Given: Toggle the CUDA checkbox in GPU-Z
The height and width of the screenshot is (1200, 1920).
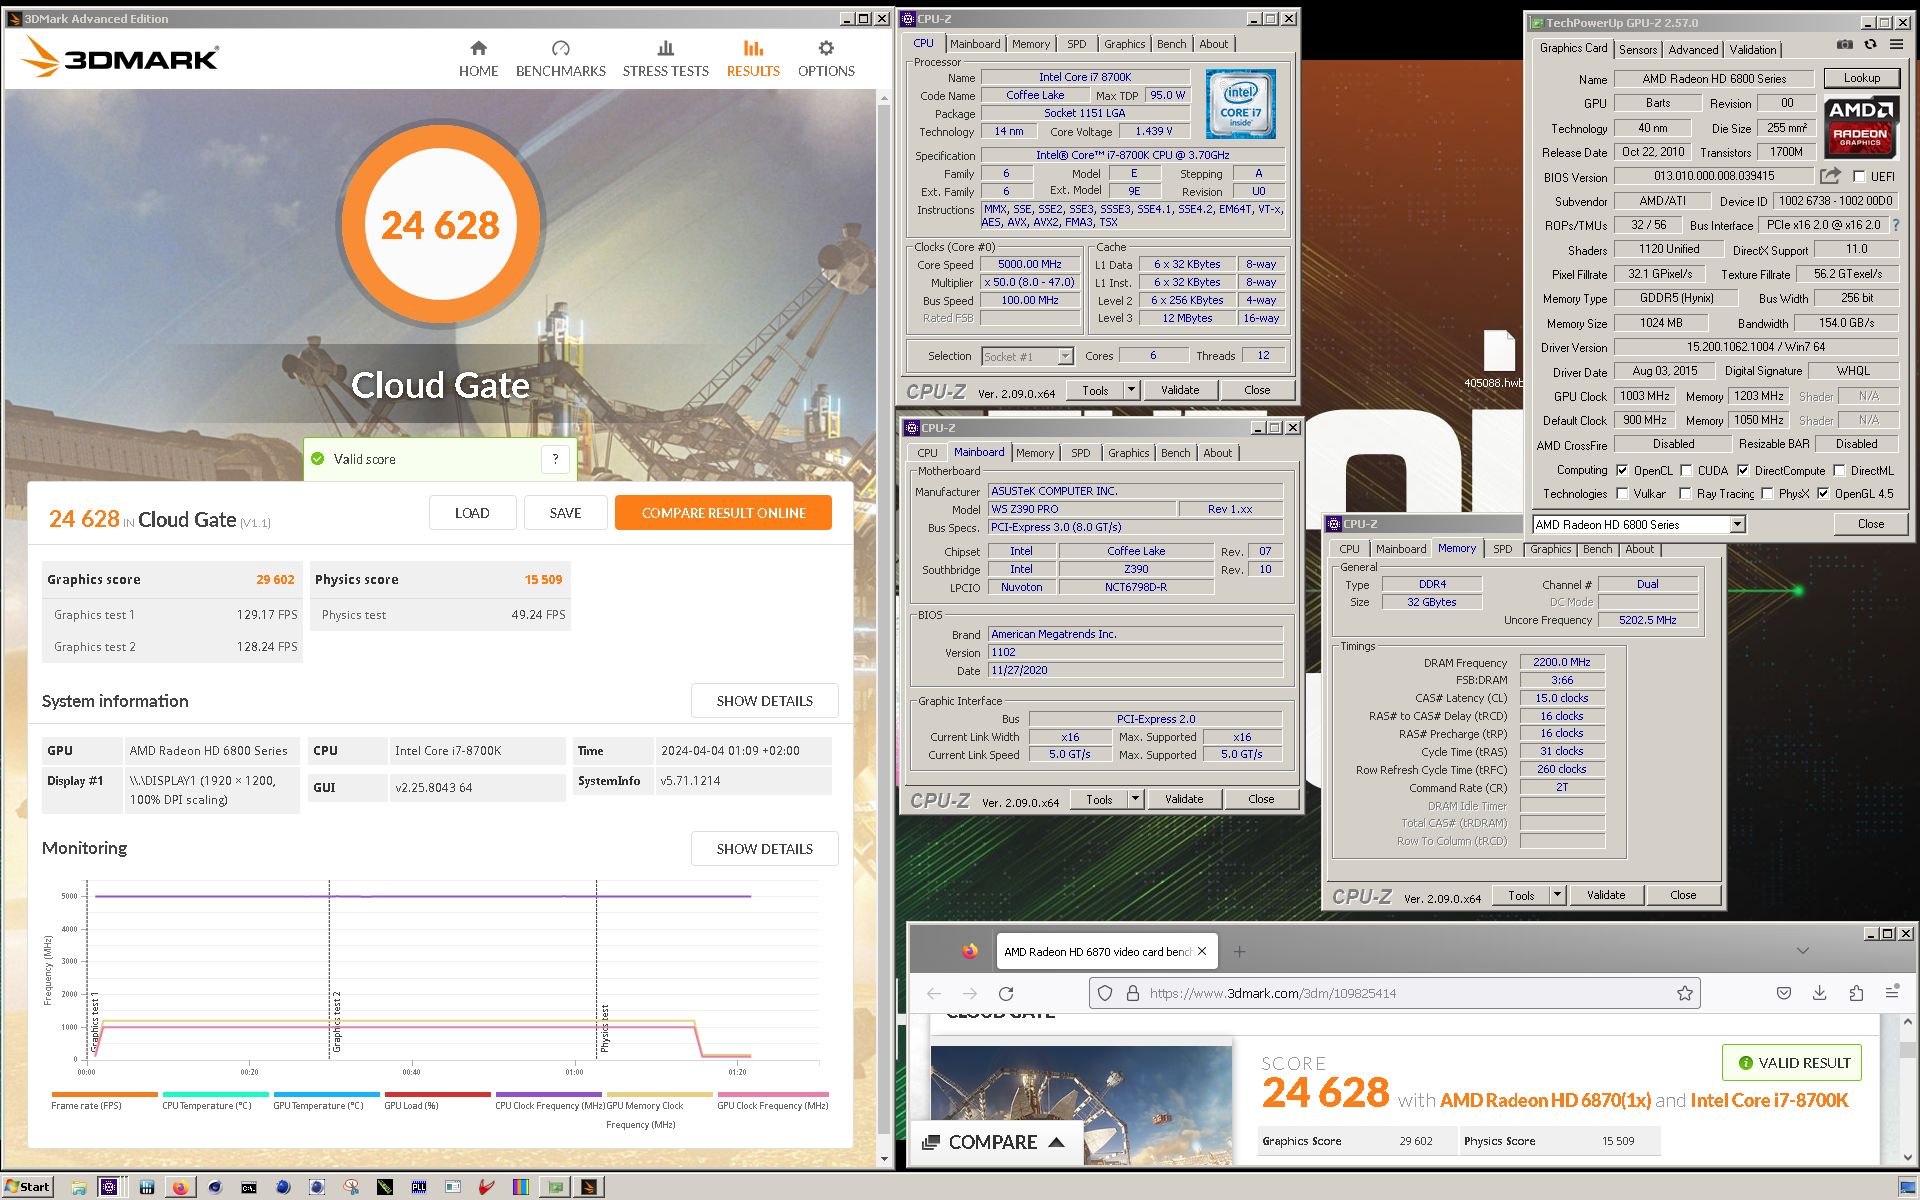Looking at the screenshot, I should [x=1686, y=470].
